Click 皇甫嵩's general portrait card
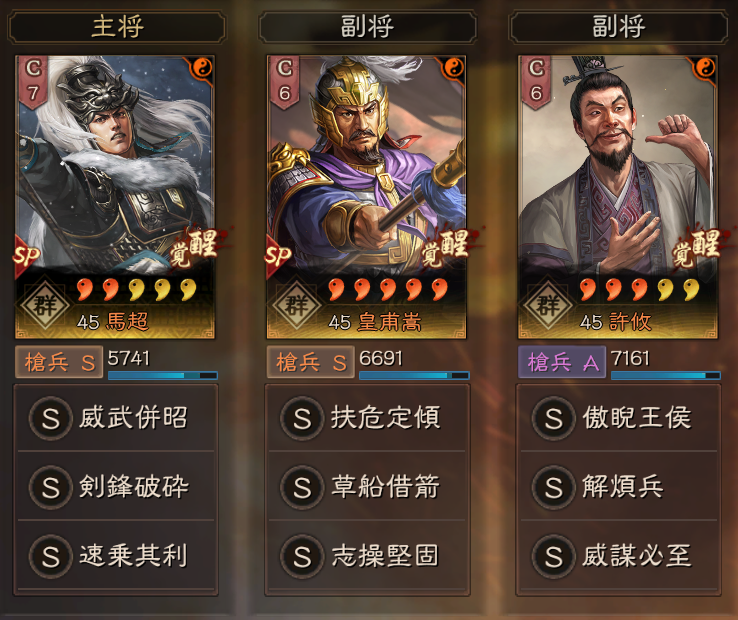 click(x=367, y=197)
